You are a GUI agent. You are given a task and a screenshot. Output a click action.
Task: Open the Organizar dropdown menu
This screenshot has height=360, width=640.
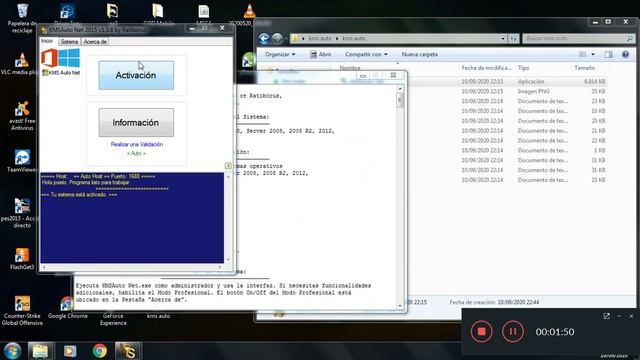pyautogui.click(x=280, y=54)
